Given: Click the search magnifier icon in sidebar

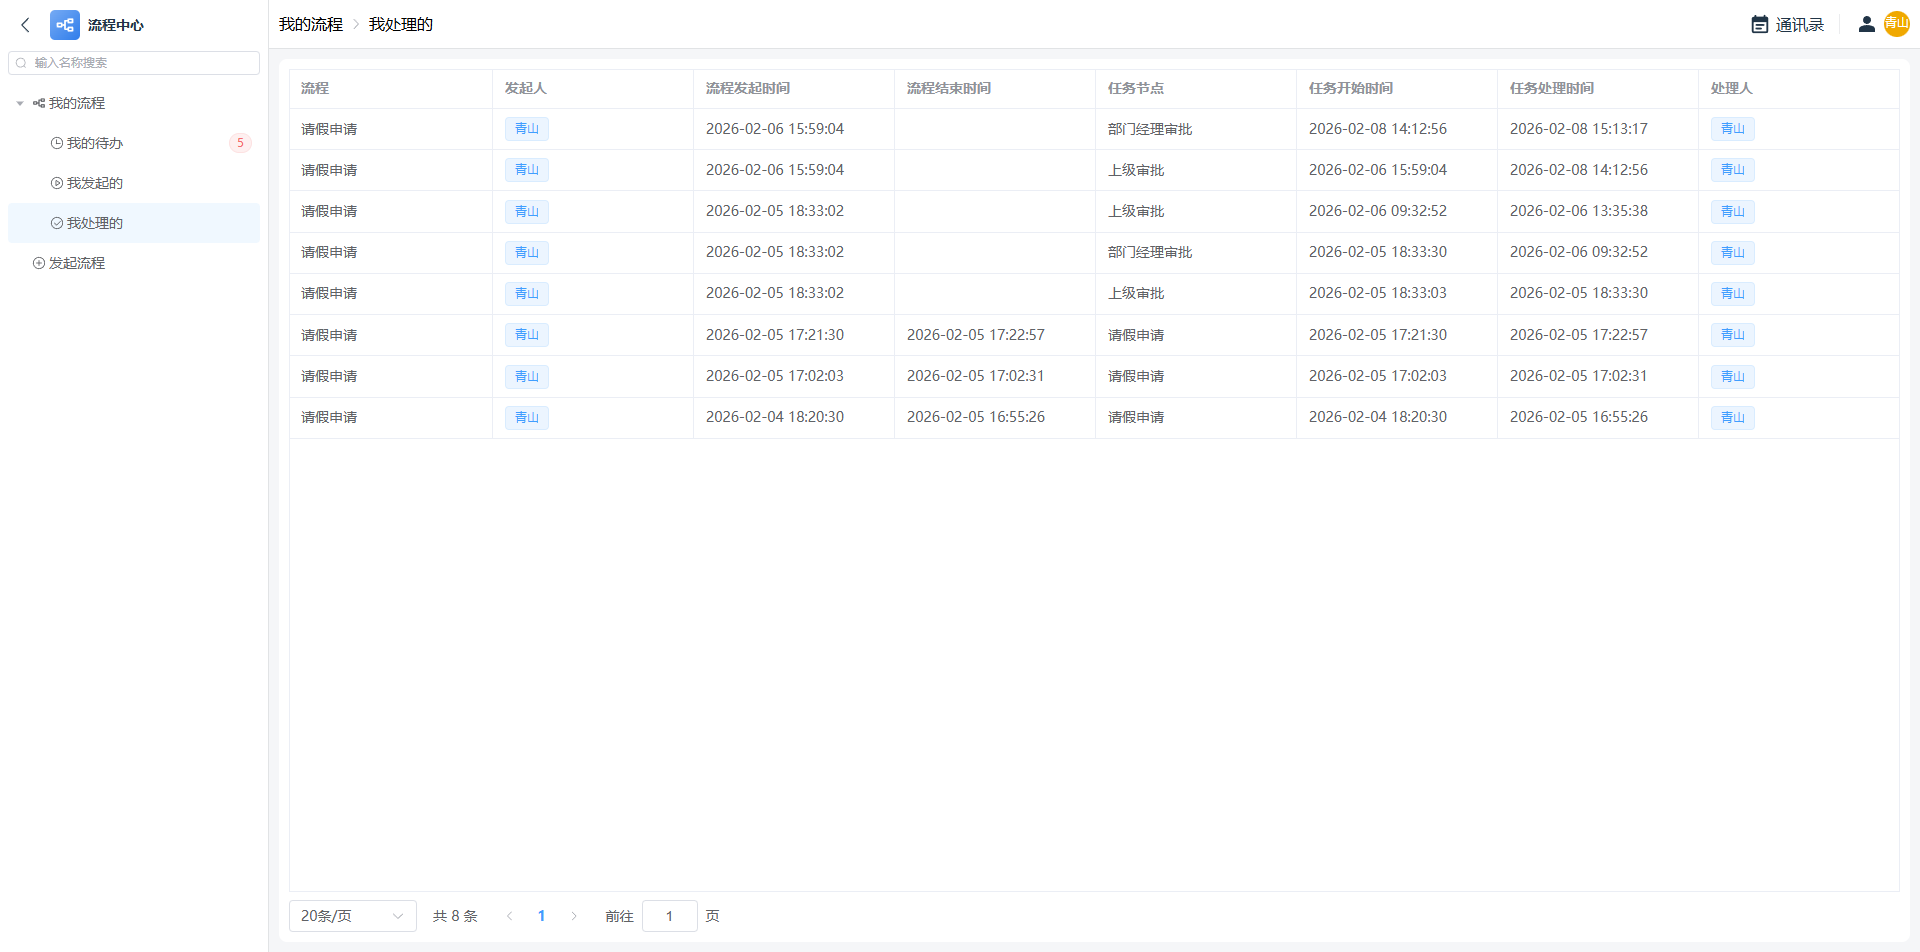Looking at the screenshot, I should point(21,63).
